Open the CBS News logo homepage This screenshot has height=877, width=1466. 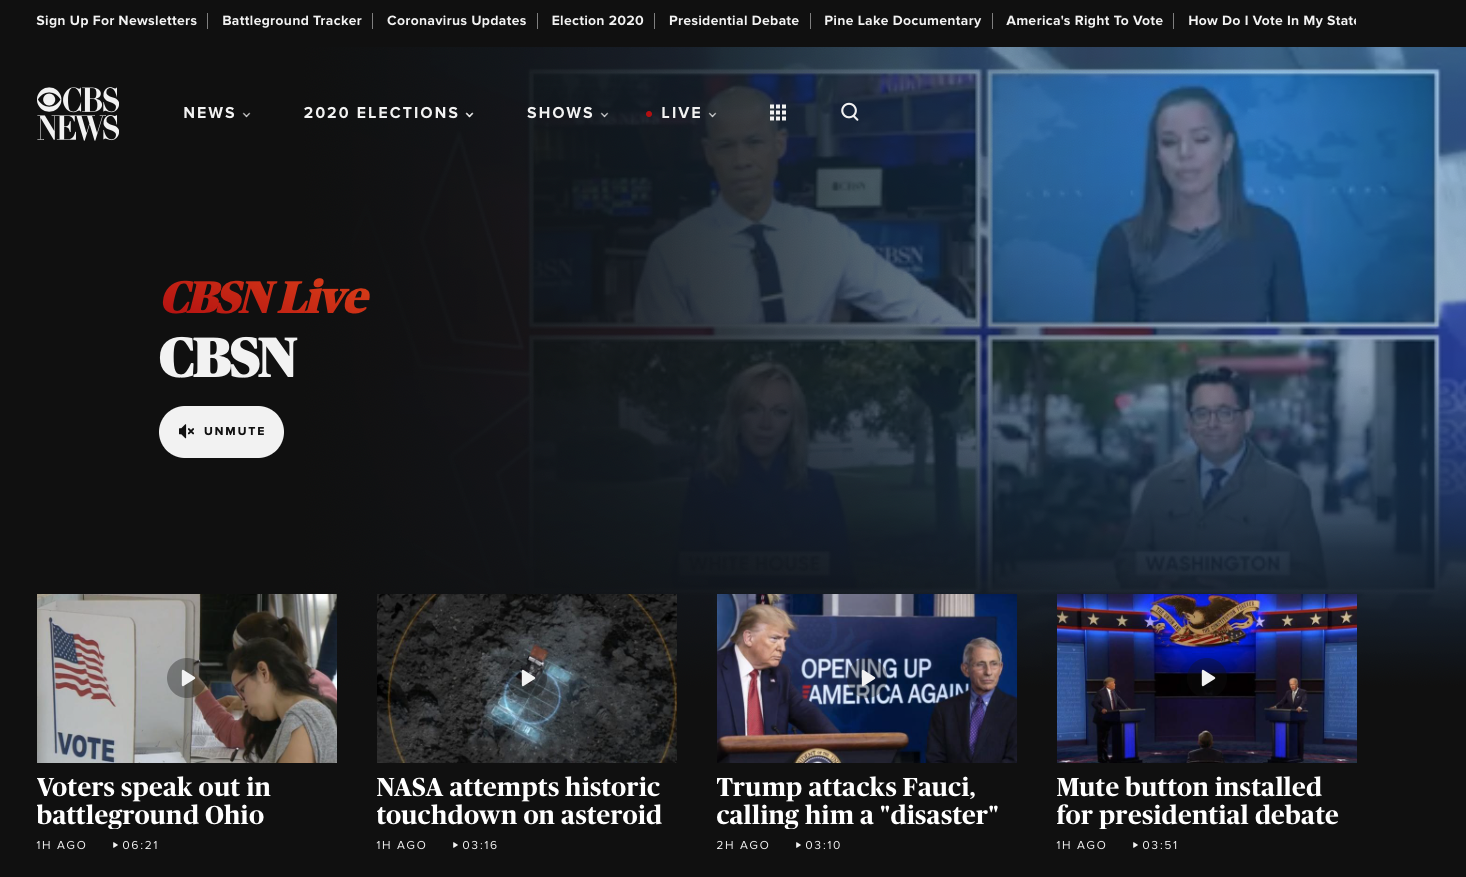point(78,113)
